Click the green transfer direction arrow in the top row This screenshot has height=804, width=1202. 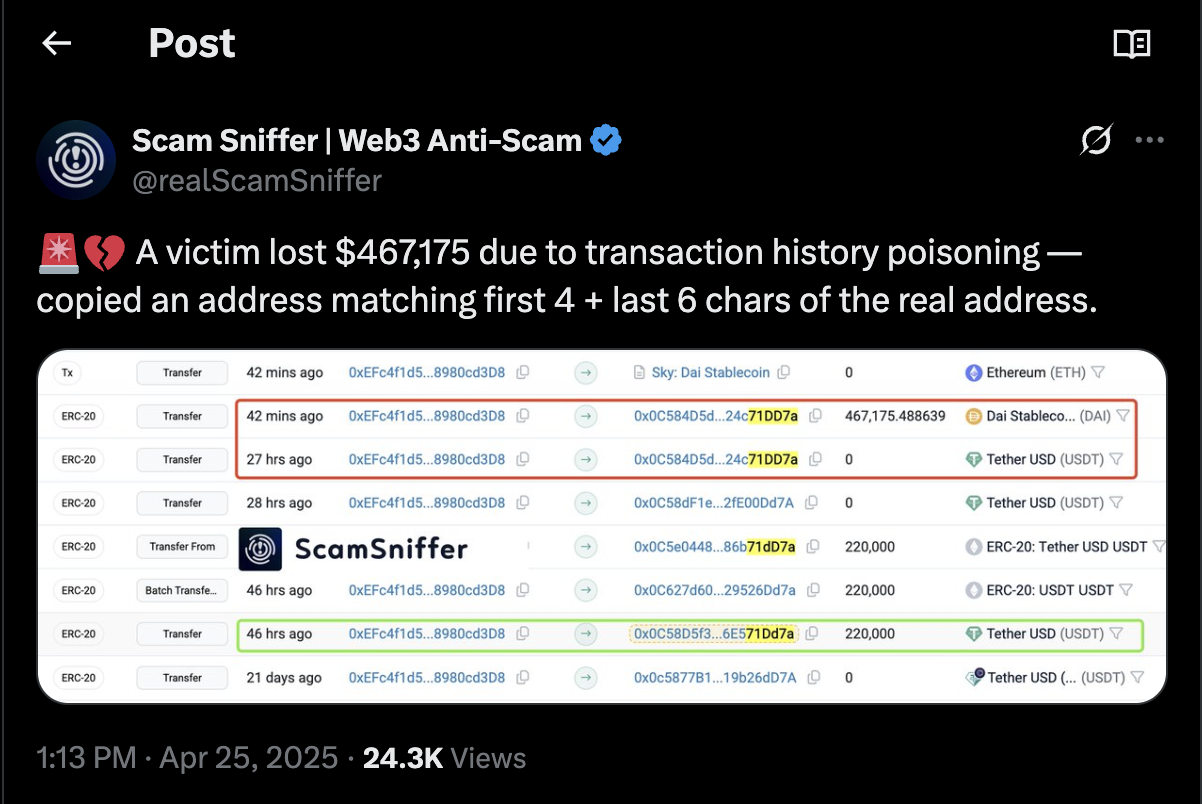(585, 372)
